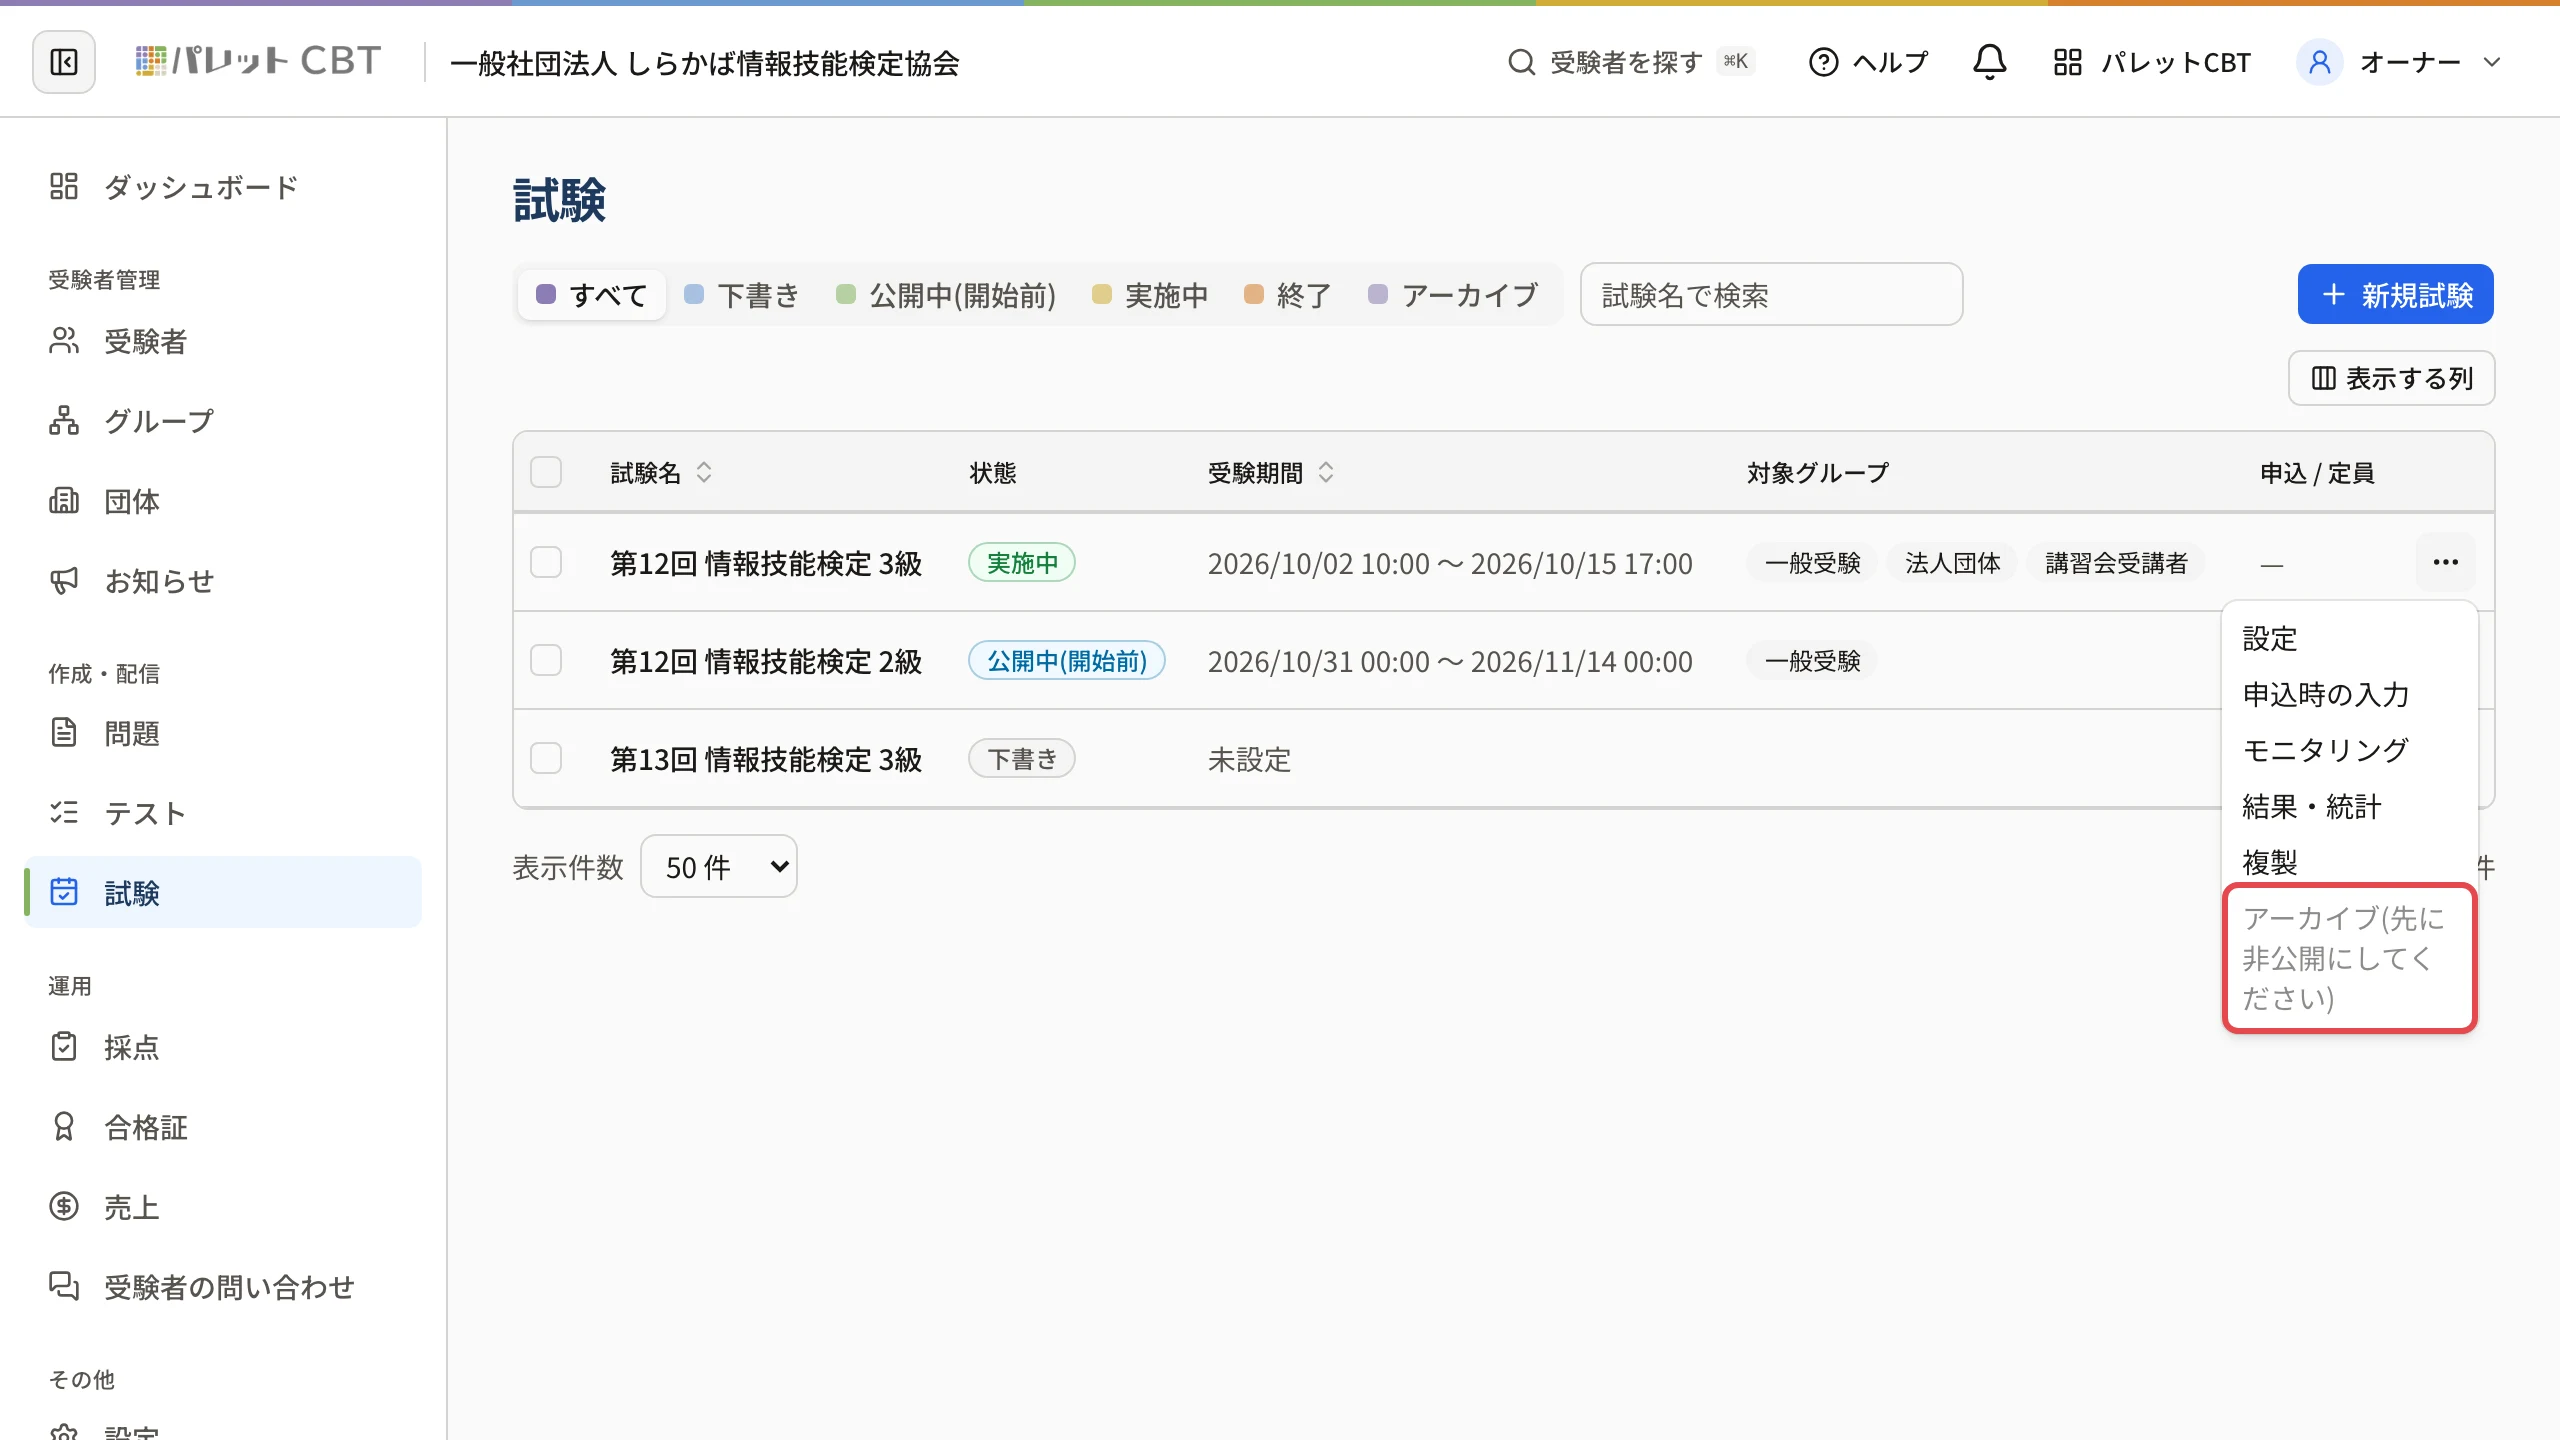
Task: Select 申込時の入力 in the row menu
Action: [2350, 694]
